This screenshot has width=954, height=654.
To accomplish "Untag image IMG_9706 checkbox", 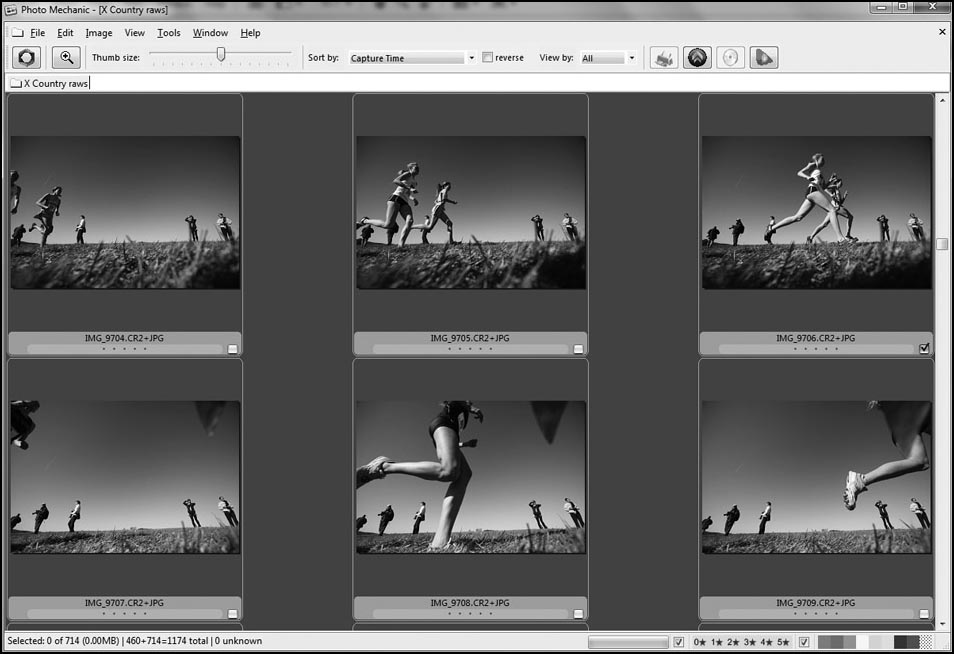I will 924,349.
